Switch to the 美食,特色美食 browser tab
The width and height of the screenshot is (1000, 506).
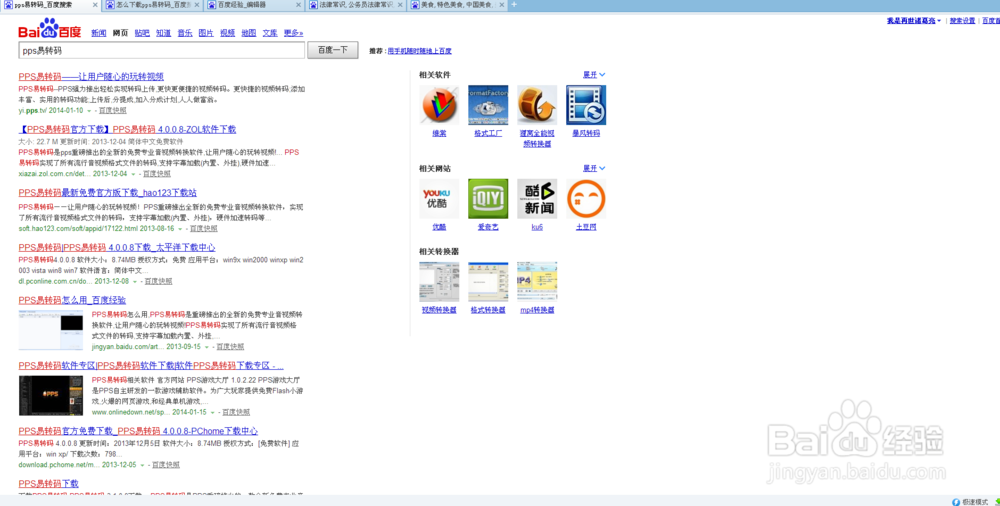457,5
